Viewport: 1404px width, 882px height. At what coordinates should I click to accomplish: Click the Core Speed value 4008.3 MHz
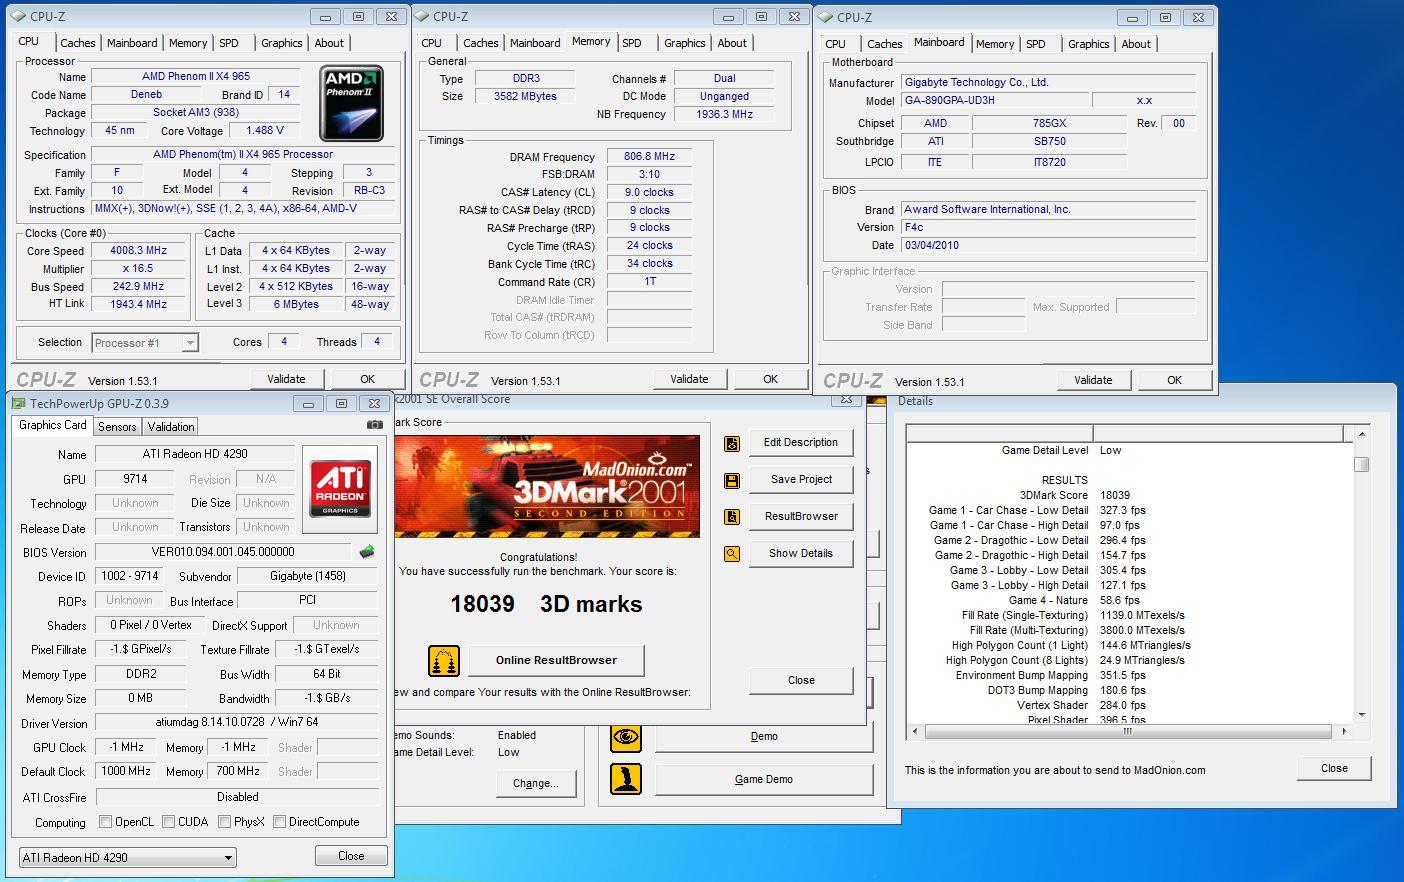[x=138, y=251]
